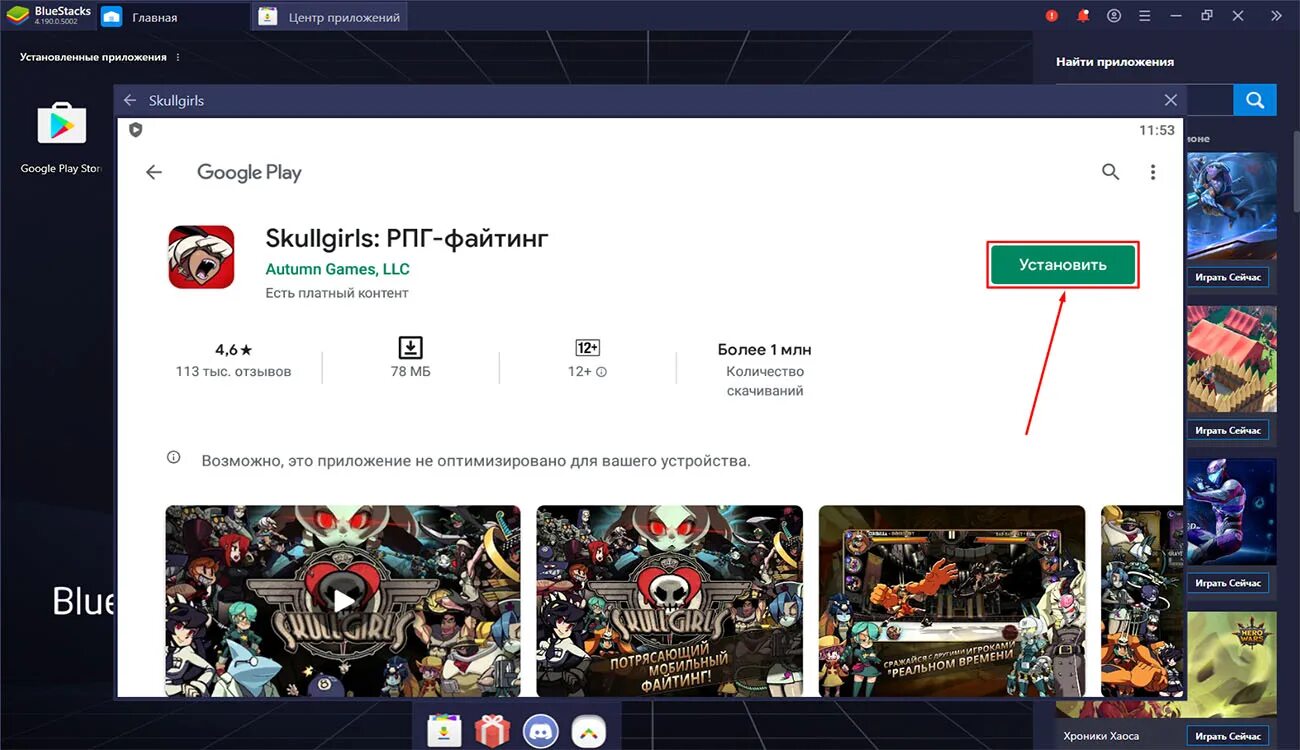The height and width of the screenshot is (750, 1300).
Task: Open the user account profile icon
Action: 1114,16
